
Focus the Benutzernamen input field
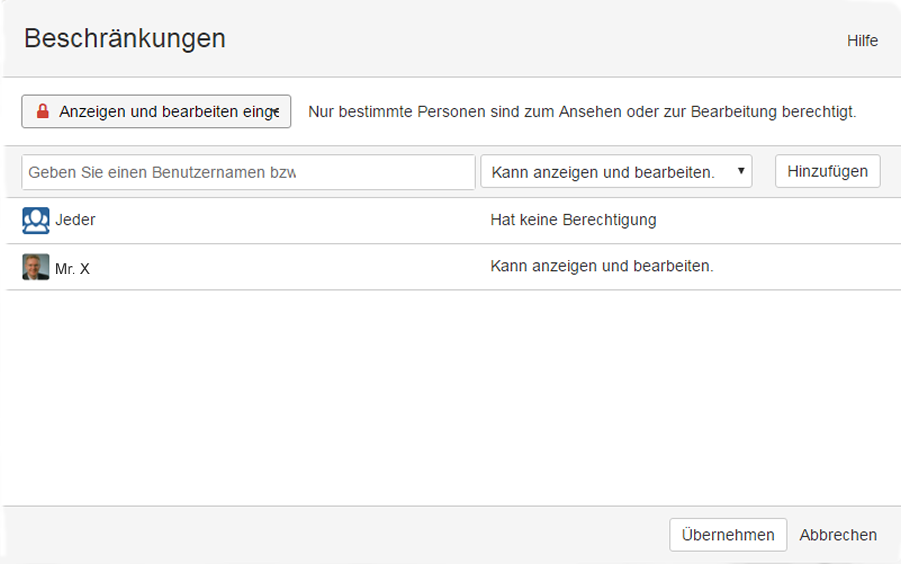pos(247,172)
